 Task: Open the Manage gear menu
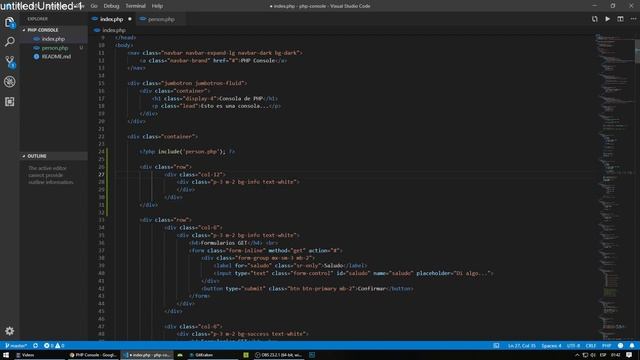[x=10, y=331]
